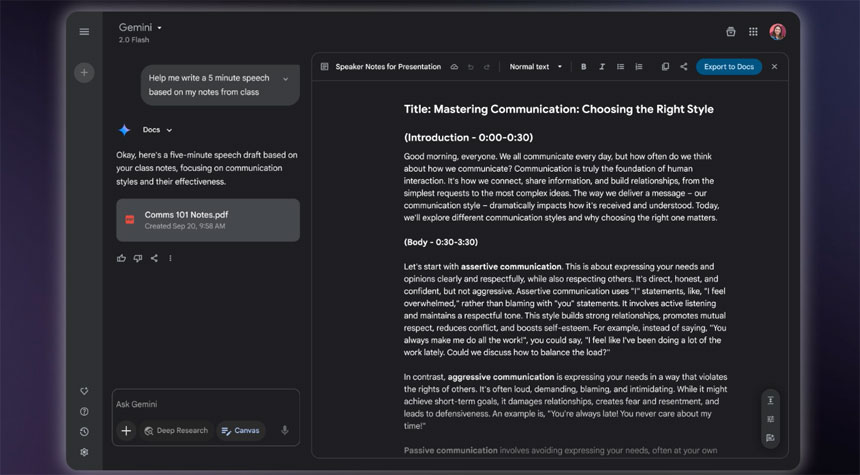Image resolution: width=860 pixels, height=475 pixels.
Task: Click the Introduction 0:00-0:30 heading
Action: pos(468,138)
